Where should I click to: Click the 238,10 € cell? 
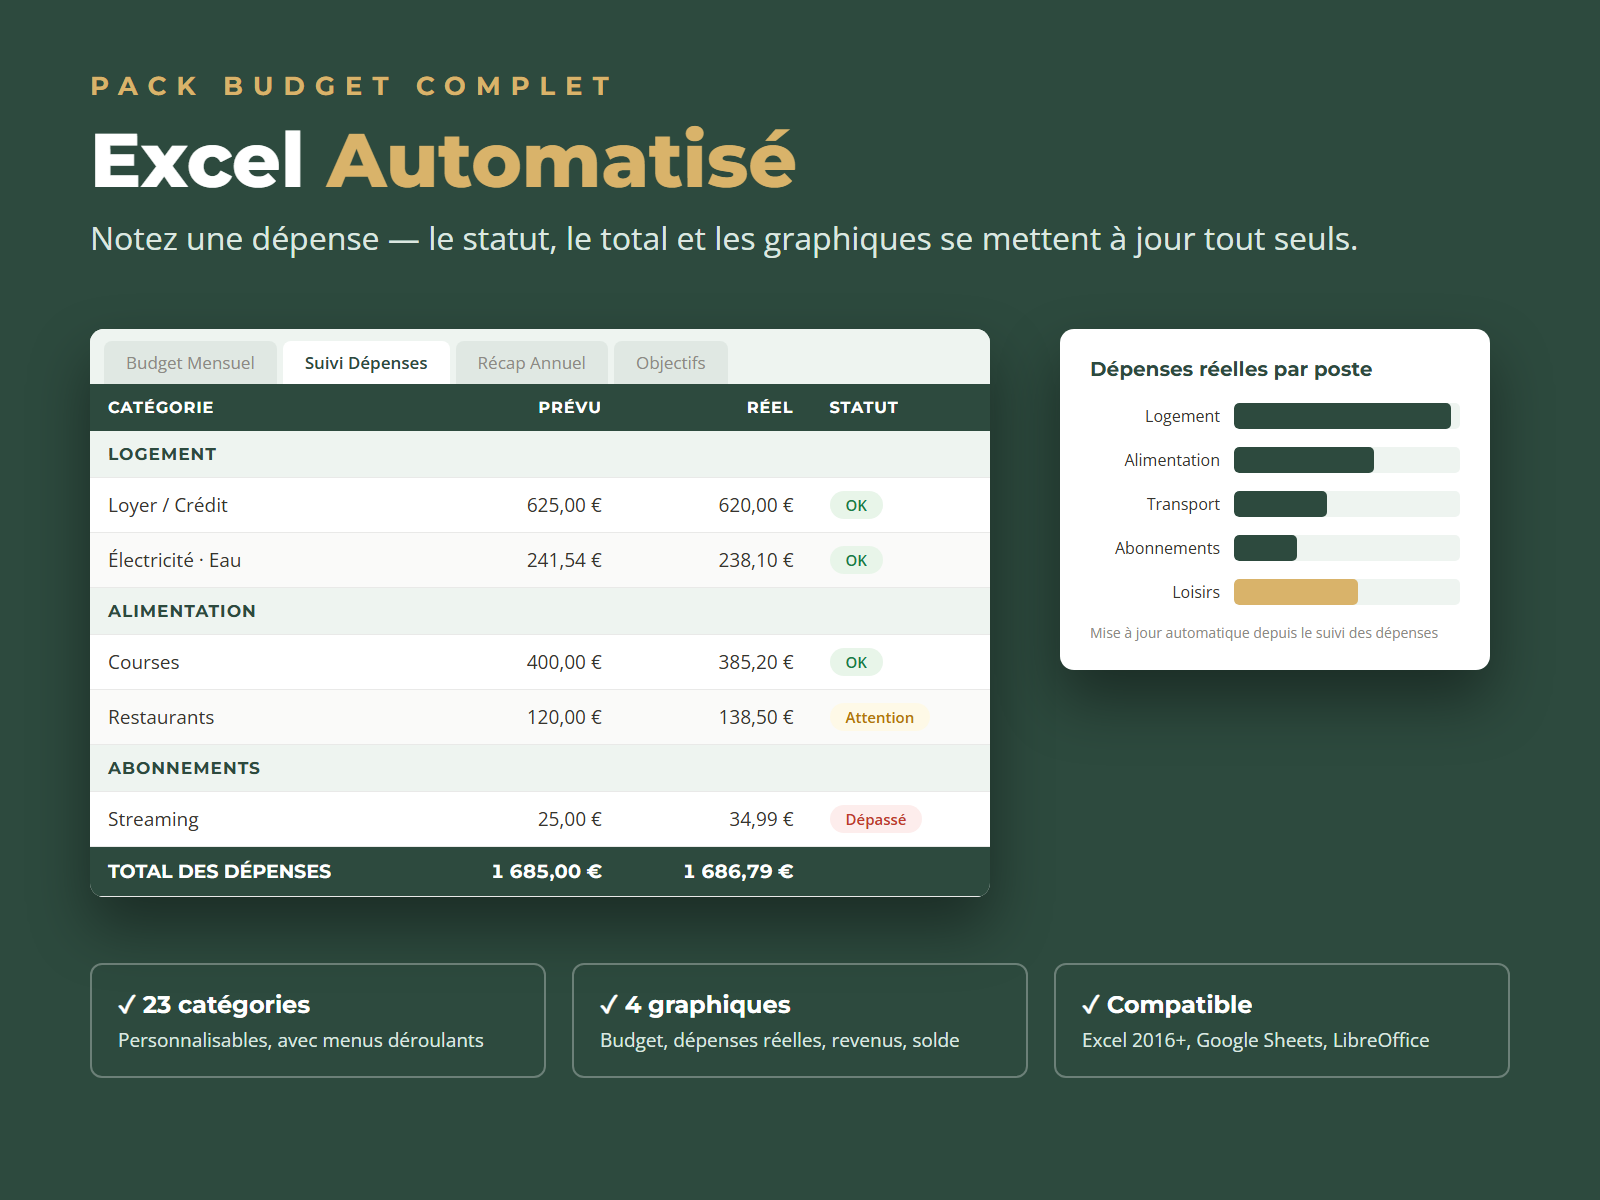[756, 560]
